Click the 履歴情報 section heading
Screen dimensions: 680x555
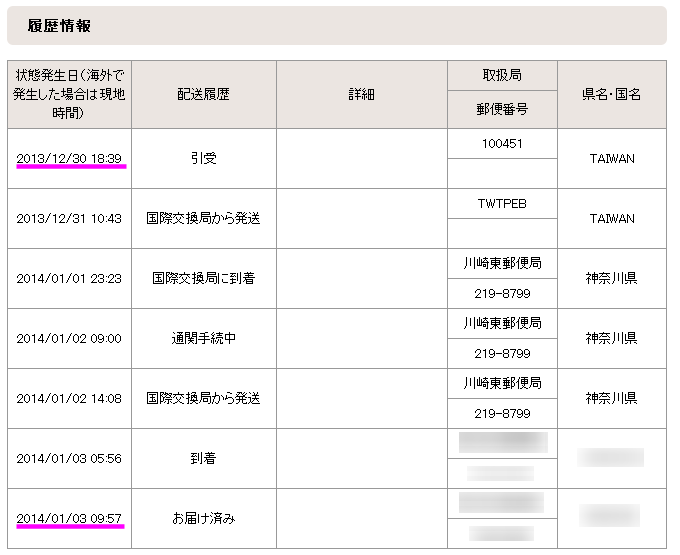tap(61, 26)
